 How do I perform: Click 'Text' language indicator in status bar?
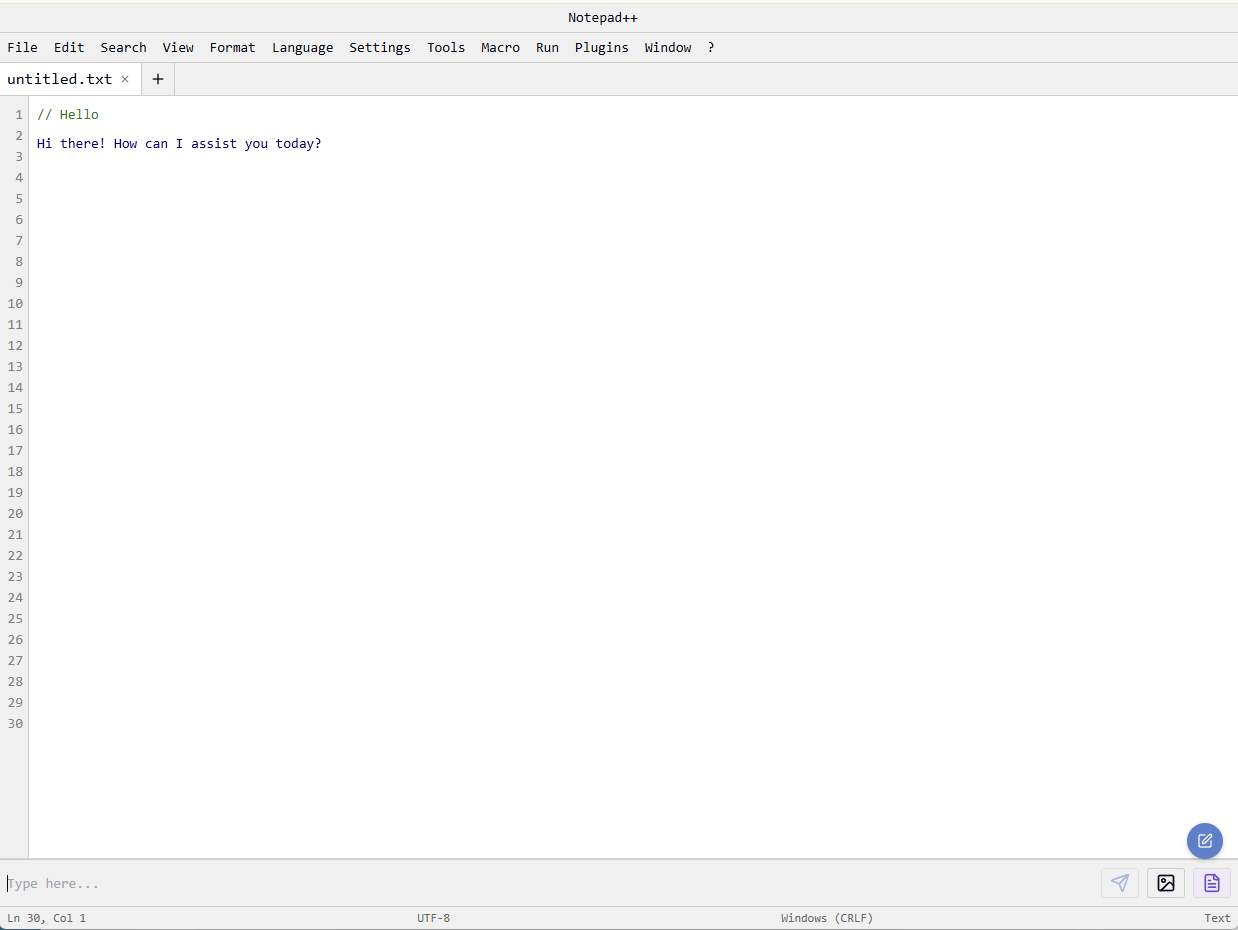click(x=1217, y=918)
